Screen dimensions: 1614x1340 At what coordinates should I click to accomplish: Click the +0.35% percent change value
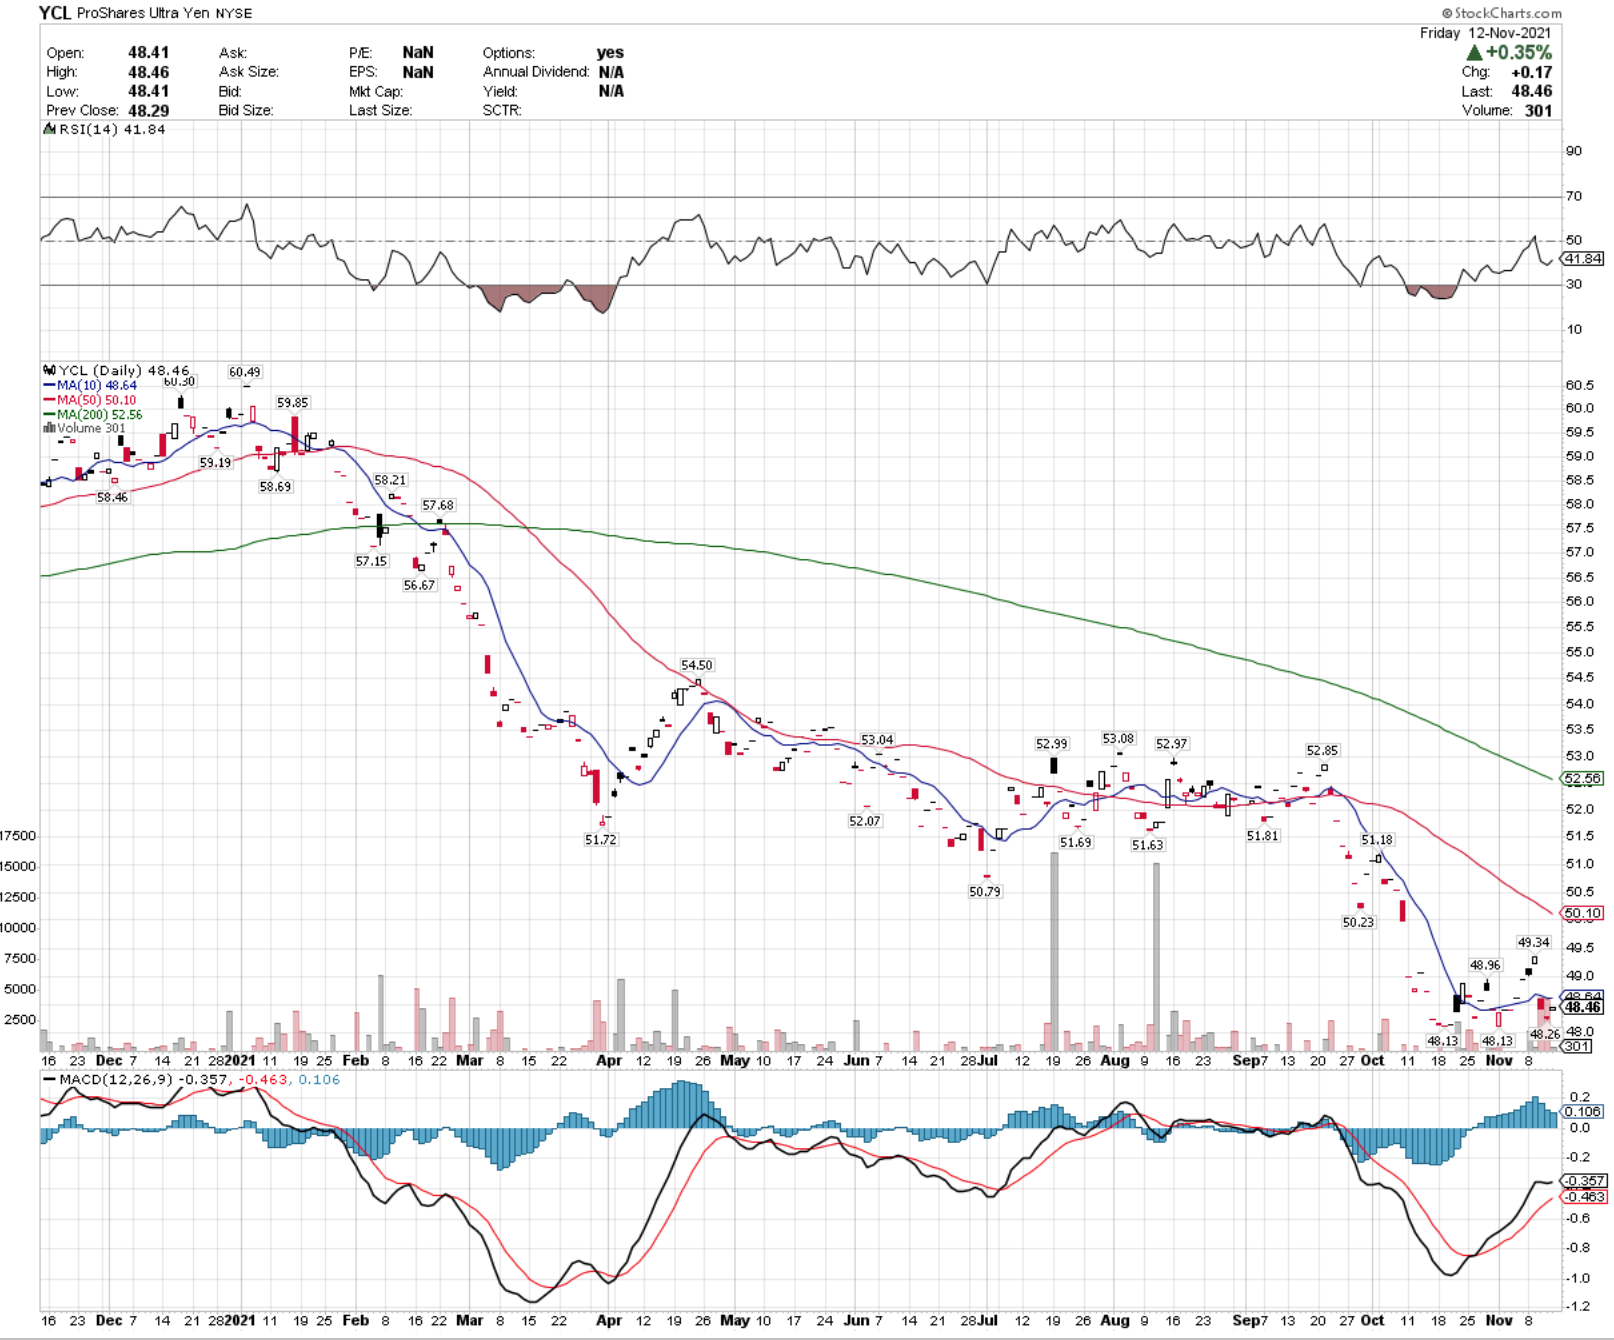coord(1518,52)
